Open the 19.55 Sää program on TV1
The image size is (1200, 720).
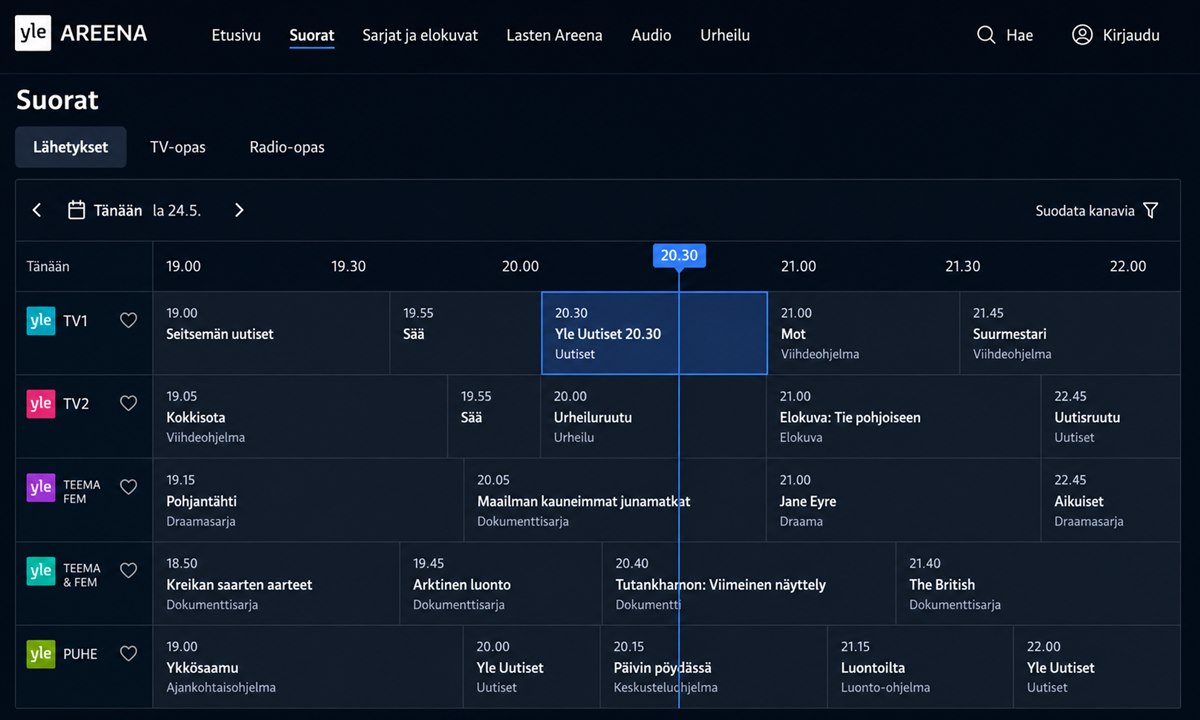pyautogui.click(x=465, y=333)
